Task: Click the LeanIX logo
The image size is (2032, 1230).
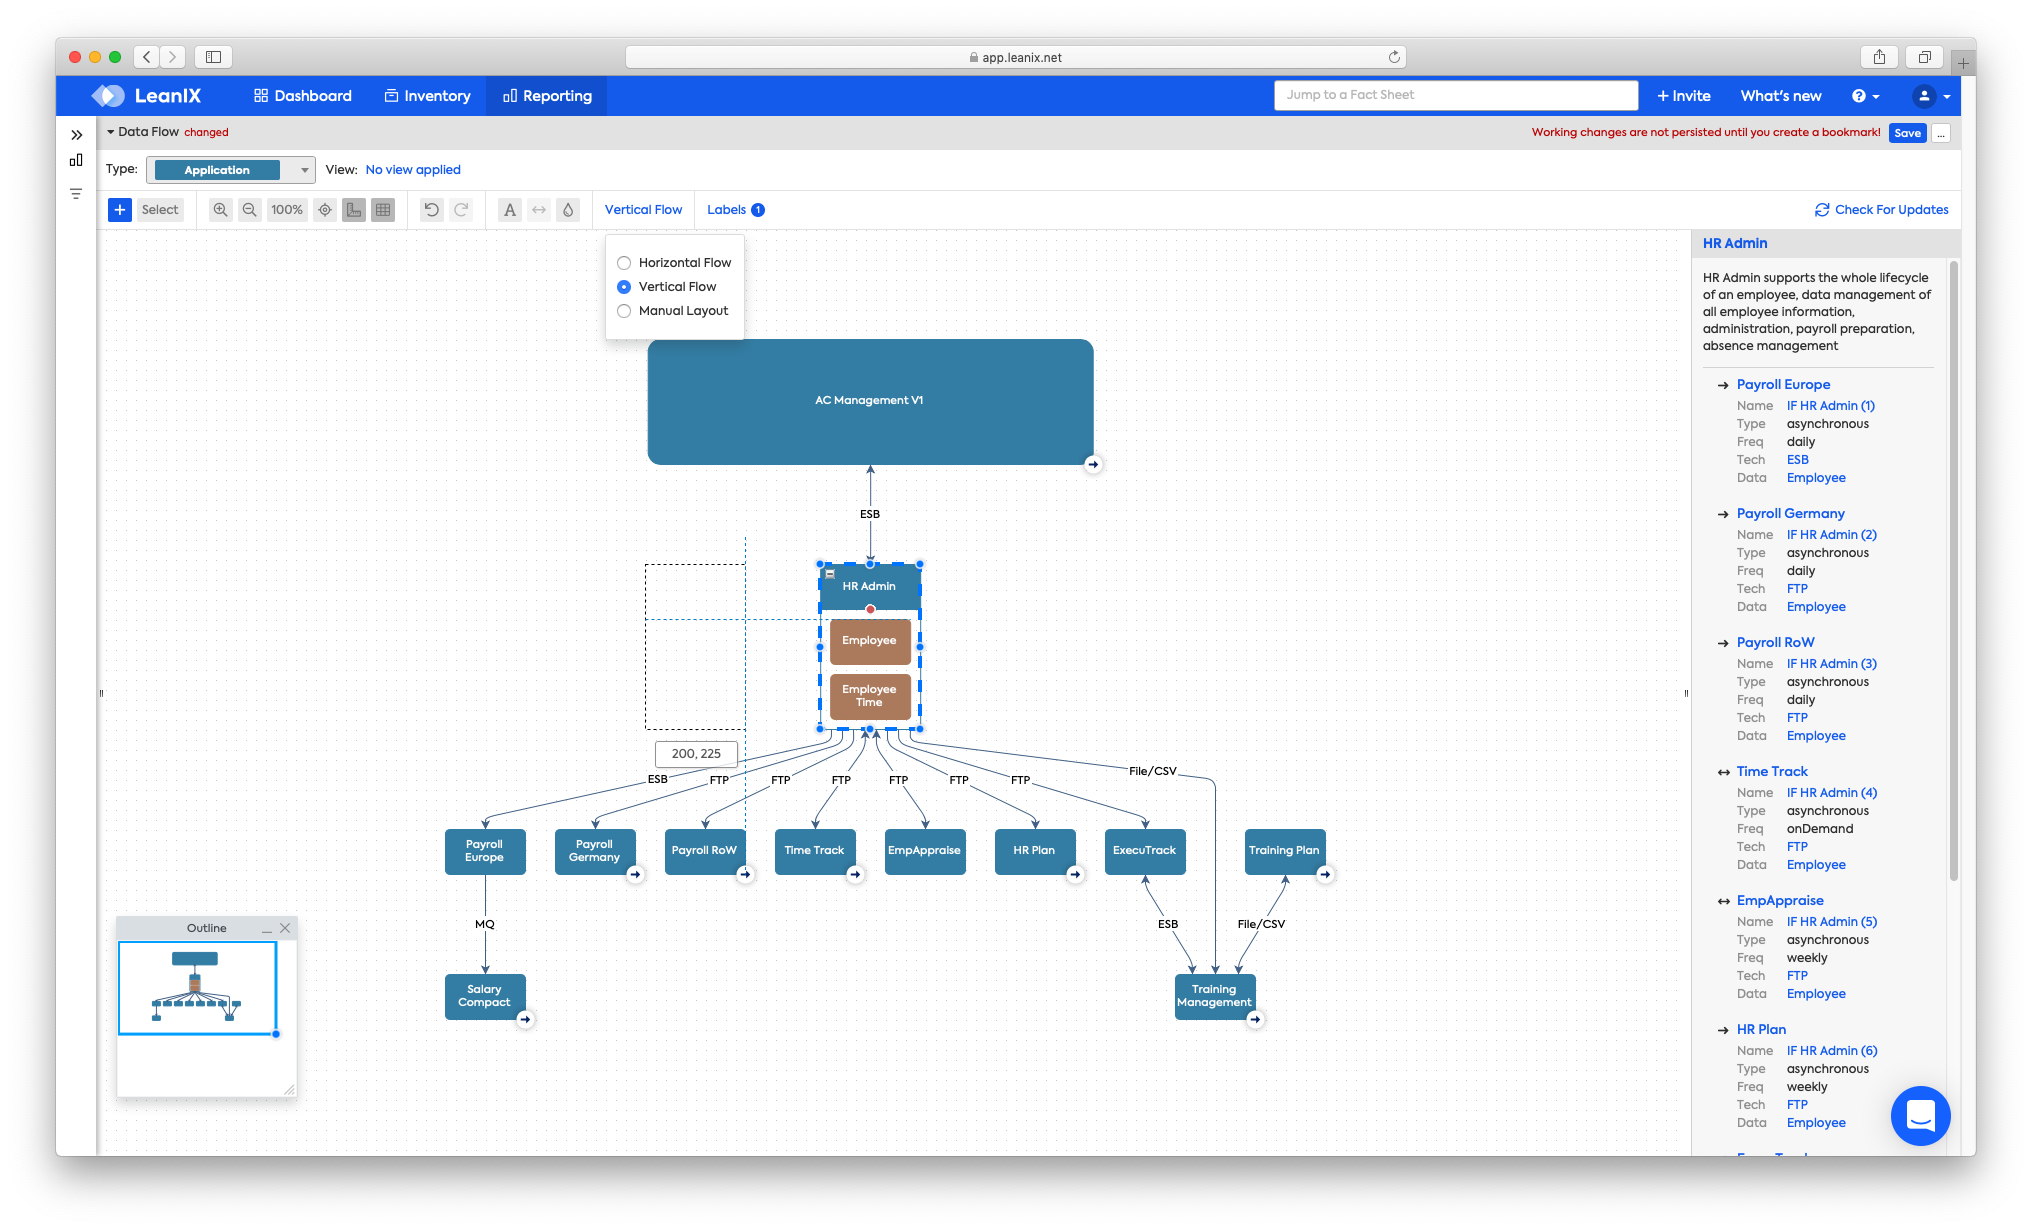Action: 147,96
